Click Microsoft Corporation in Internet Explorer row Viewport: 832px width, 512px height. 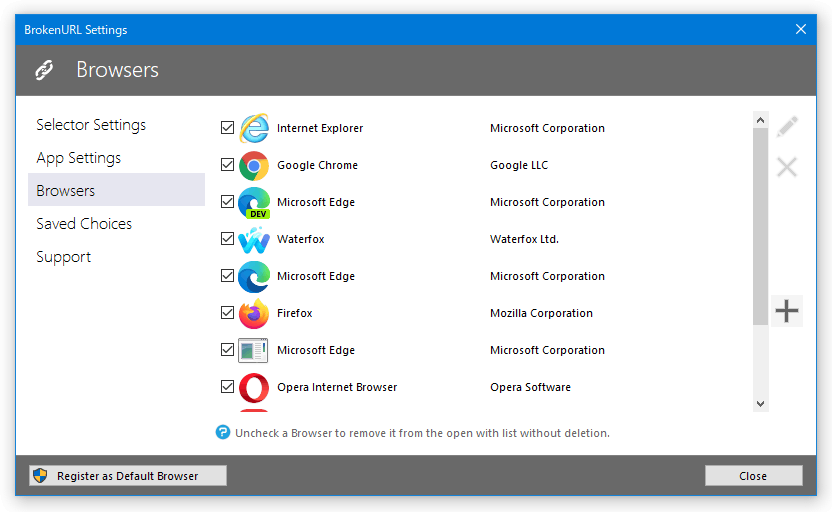pos(547,128)
